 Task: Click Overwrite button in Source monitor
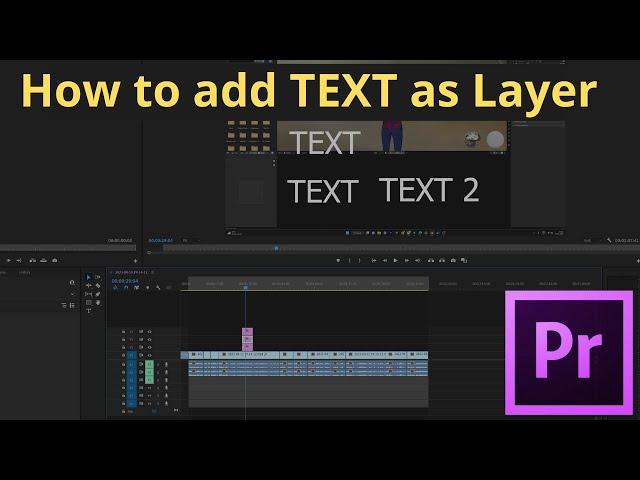point(44,260)
